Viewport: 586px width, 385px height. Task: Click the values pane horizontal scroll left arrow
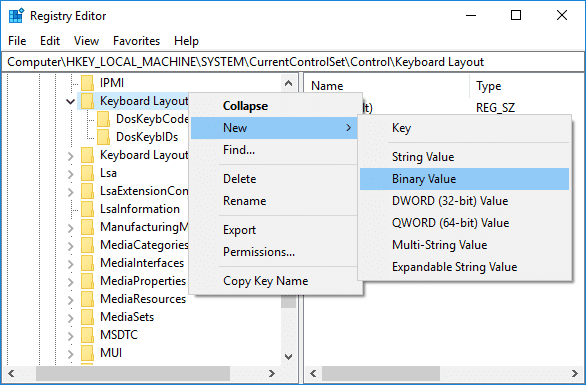coord(313,373)
